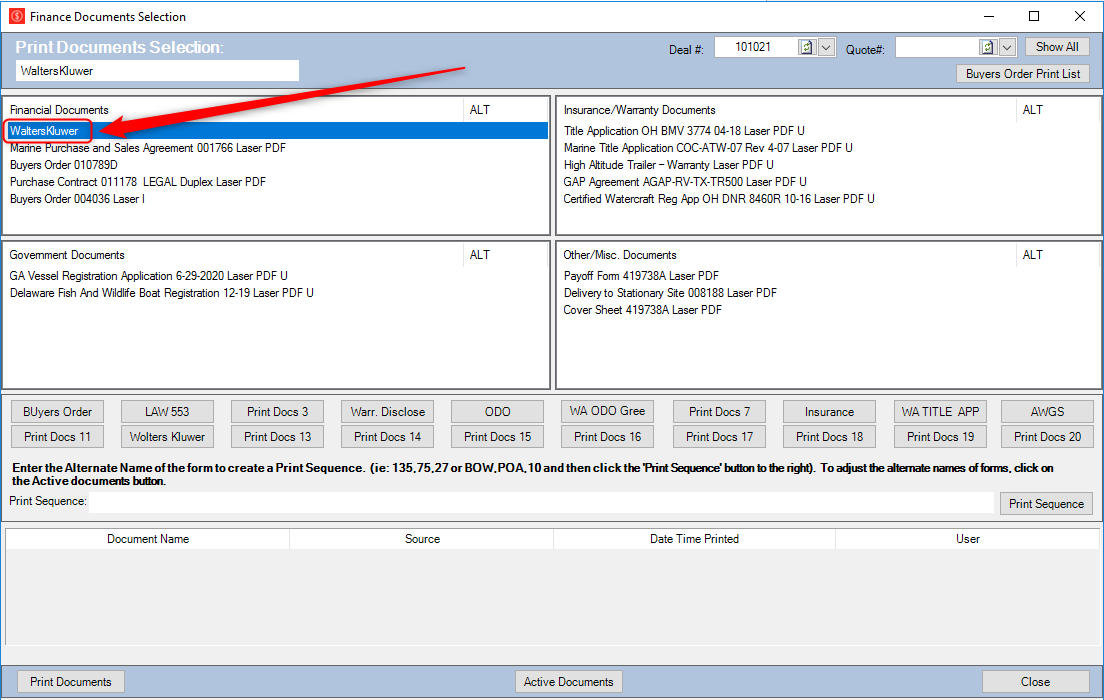
Task: Click the Insurance button
Action: pos(829,411)
